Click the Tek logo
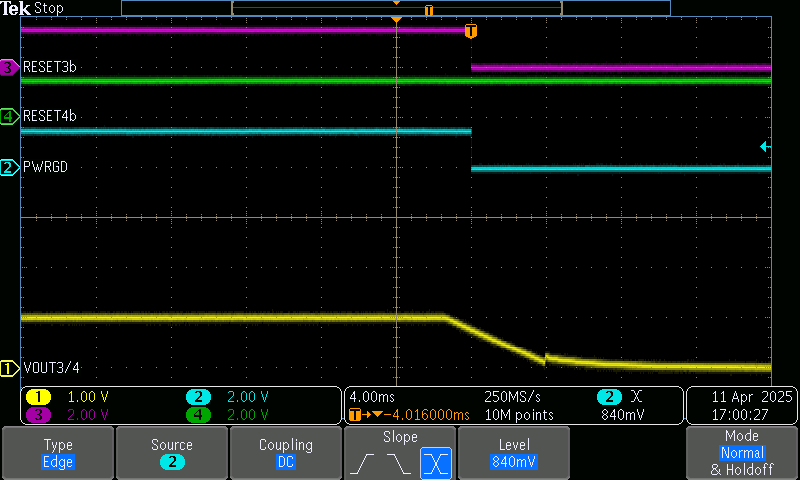800x480 pixels. point(16,8)
